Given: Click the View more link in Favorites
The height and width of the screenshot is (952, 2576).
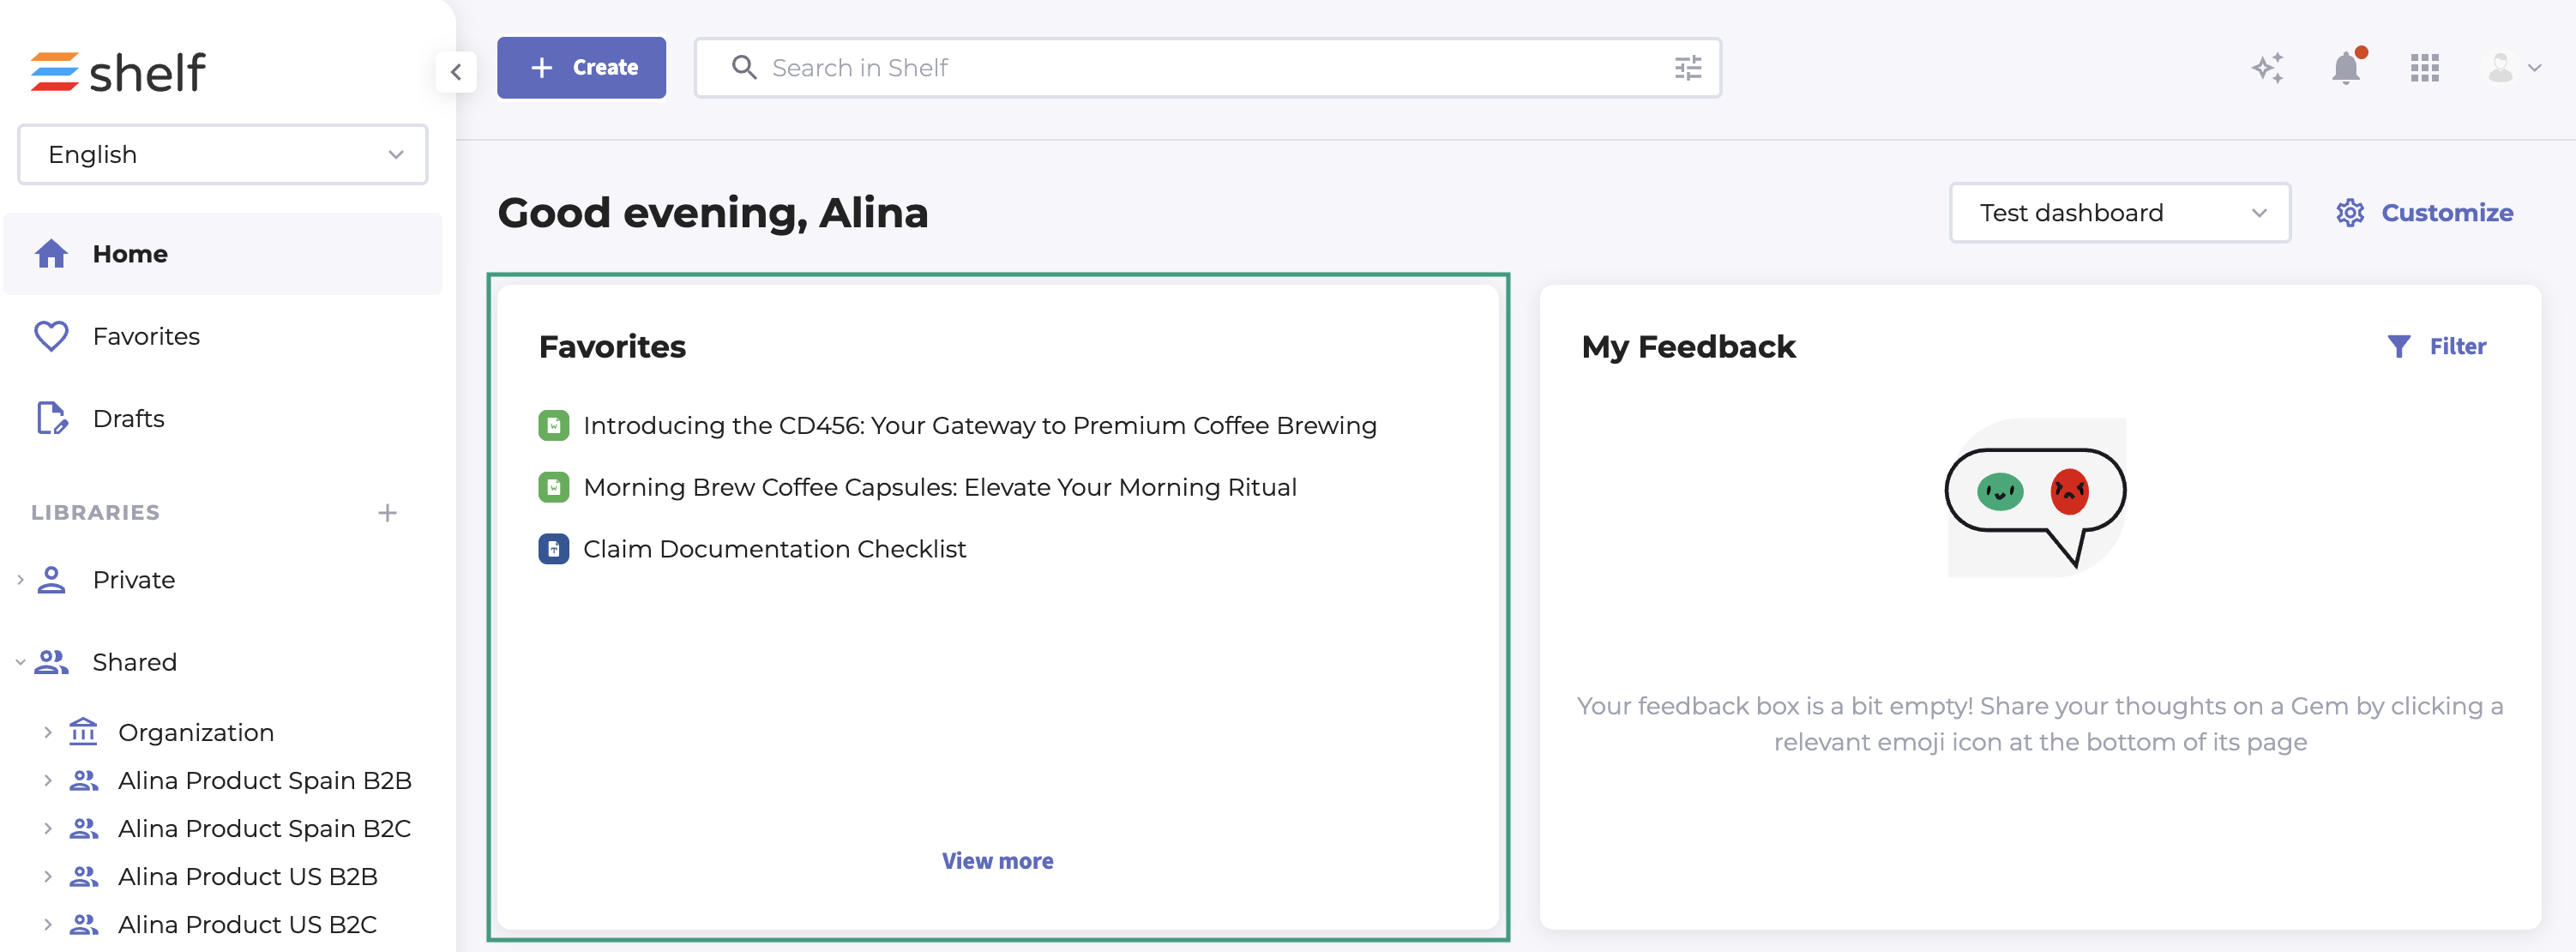Looking at the screenshot, I should (997, 861).
